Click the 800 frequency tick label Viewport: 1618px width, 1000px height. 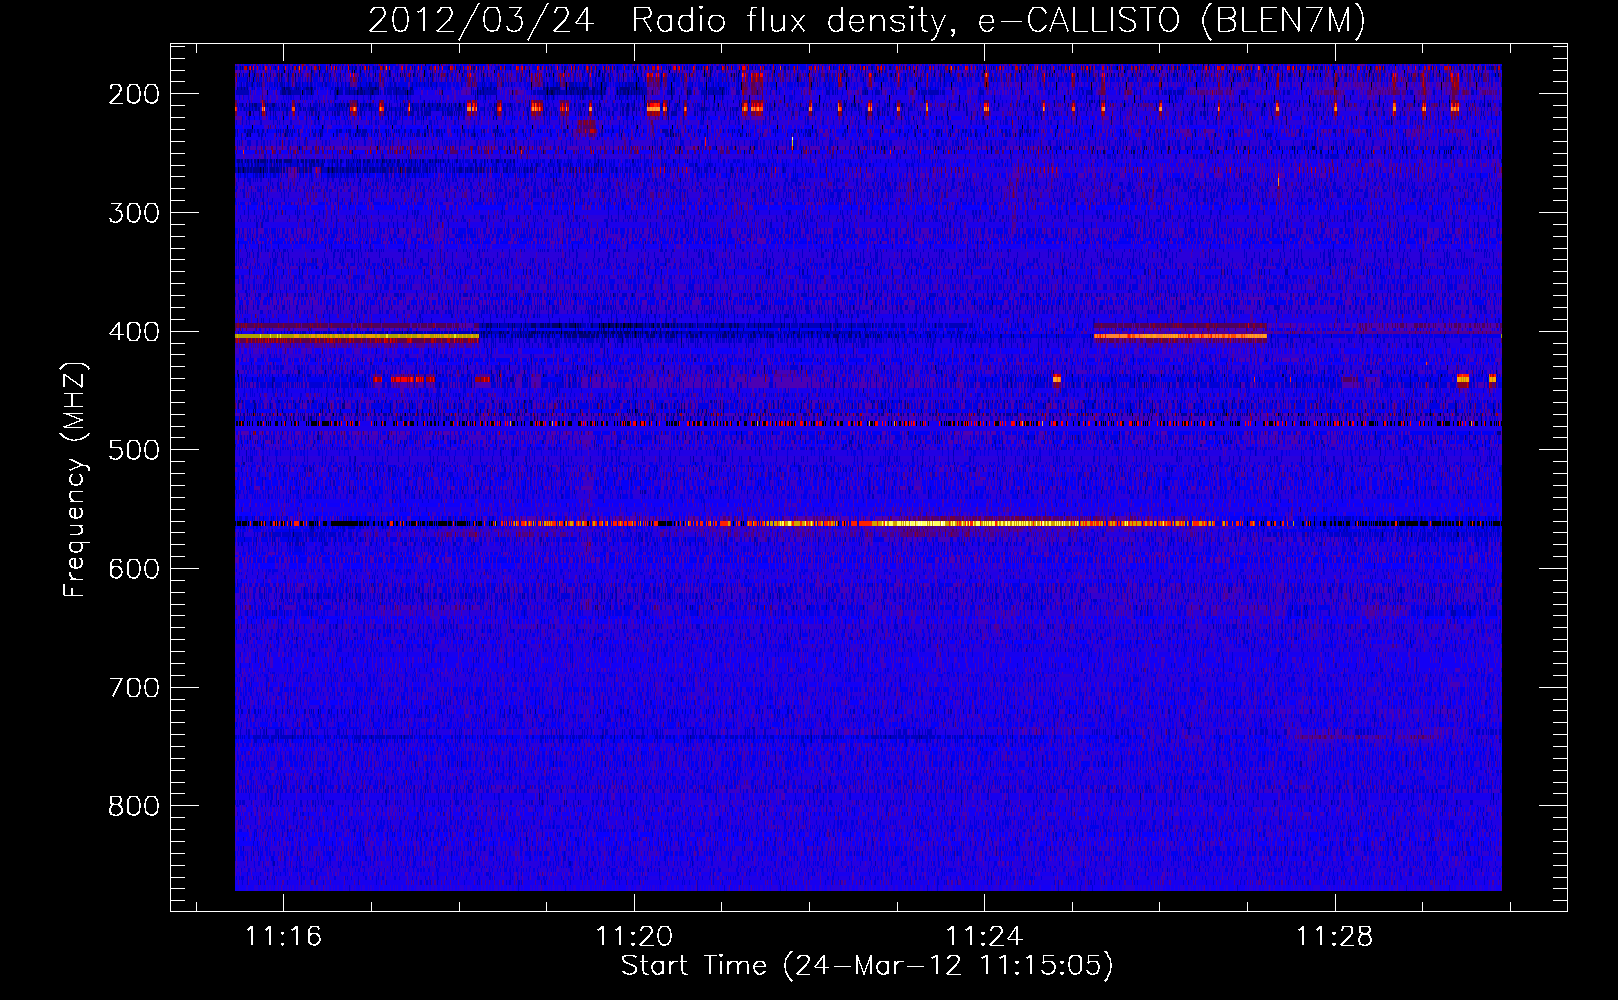(134, 806)
